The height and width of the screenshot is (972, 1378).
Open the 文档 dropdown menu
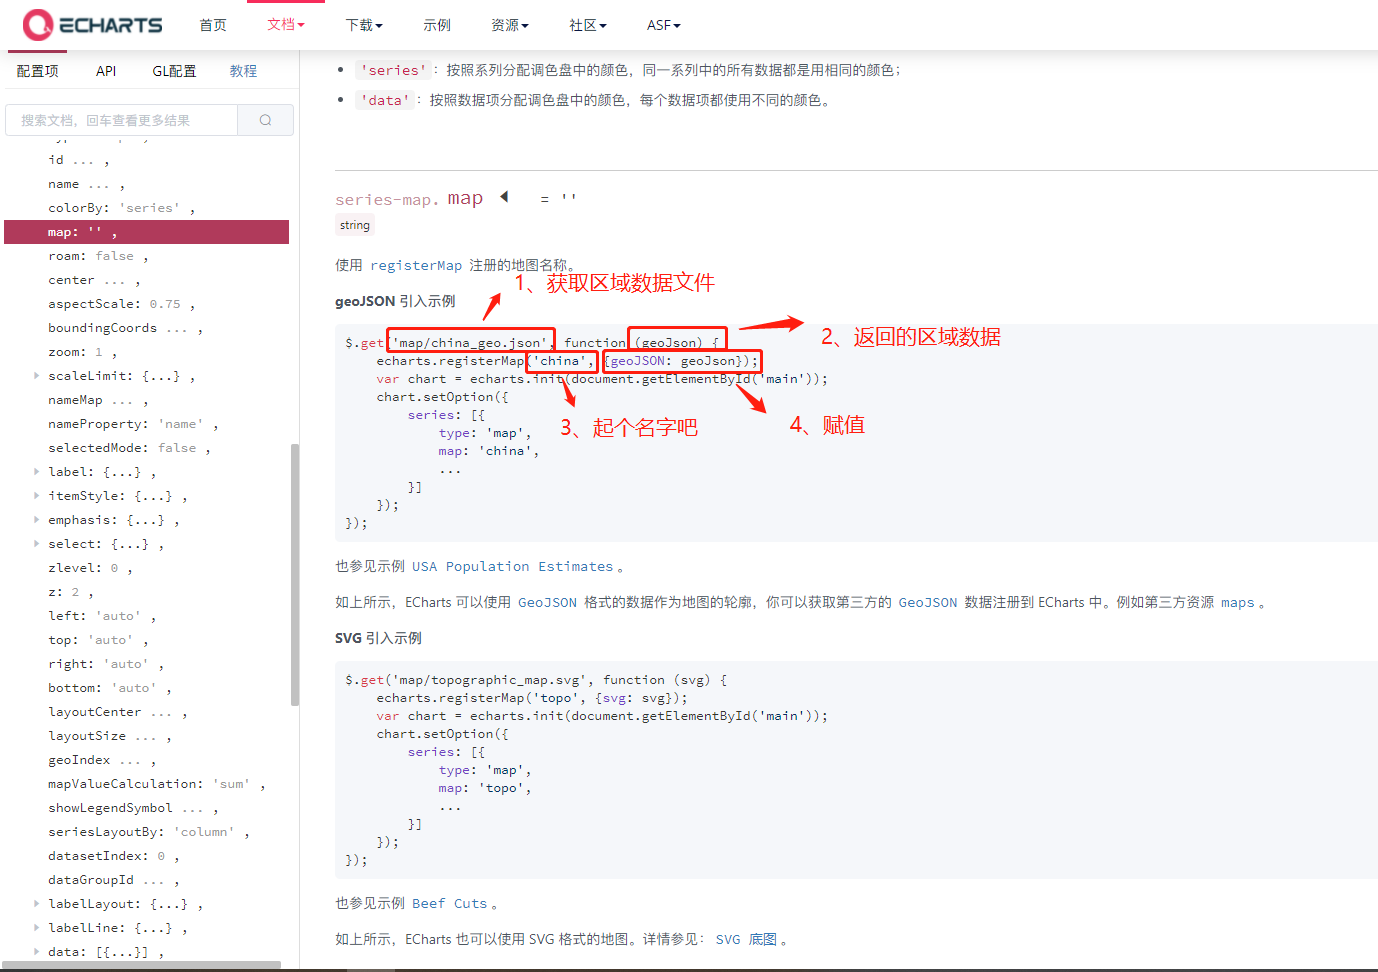click(285, 25)
